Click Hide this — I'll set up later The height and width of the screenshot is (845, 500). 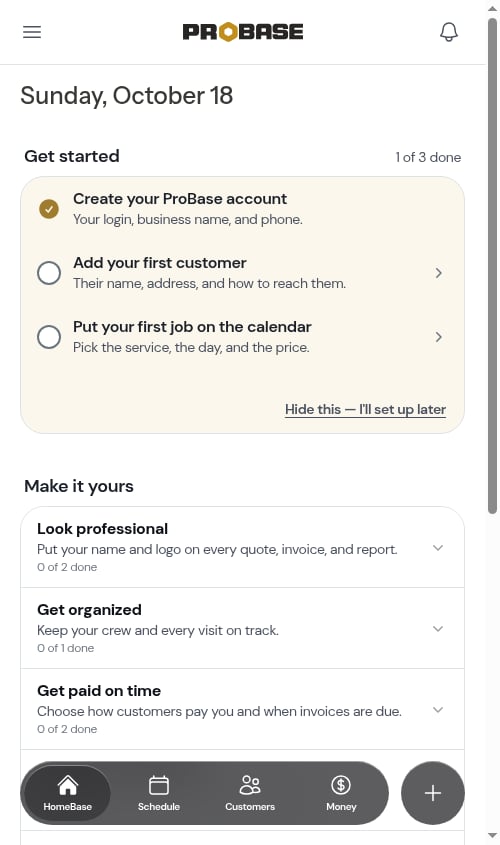pyautogui.click(x=365, y=410)
